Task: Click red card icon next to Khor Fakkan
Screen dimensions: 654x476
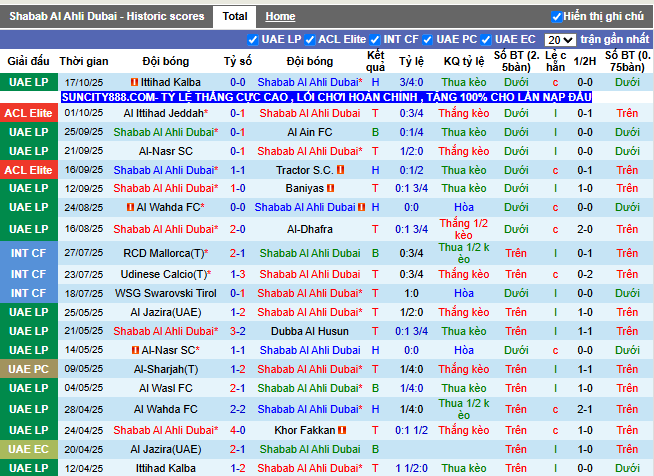Action: [343, 430]
